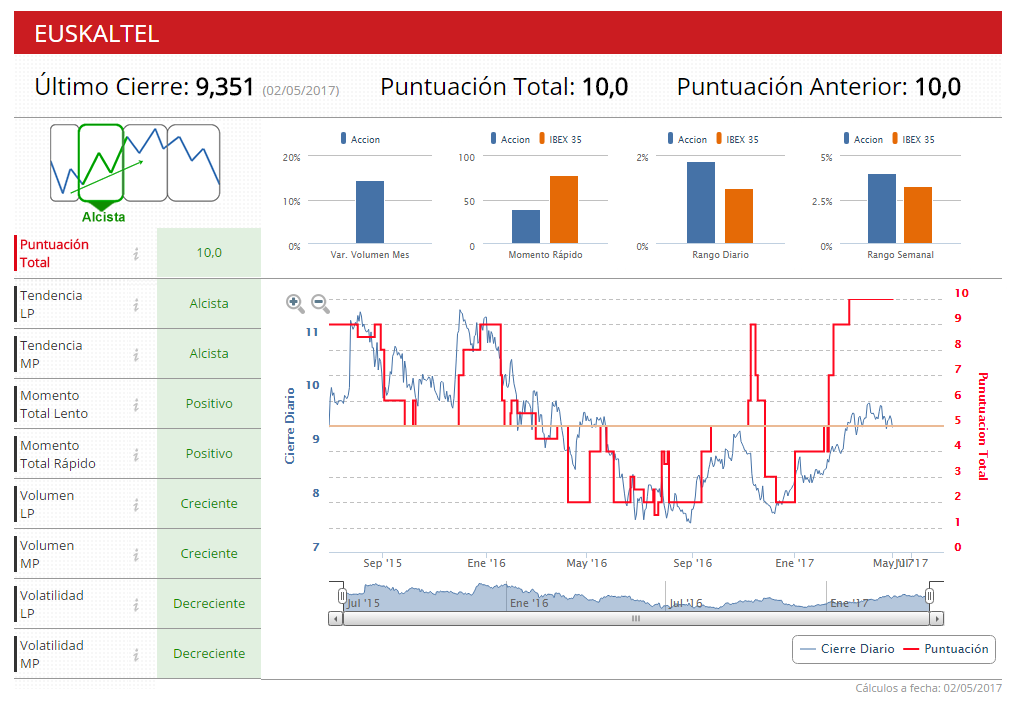The image size is (1019, 701).
Task: Open info icon for Puntuación Total row
Action: click(x=136, y=254)
